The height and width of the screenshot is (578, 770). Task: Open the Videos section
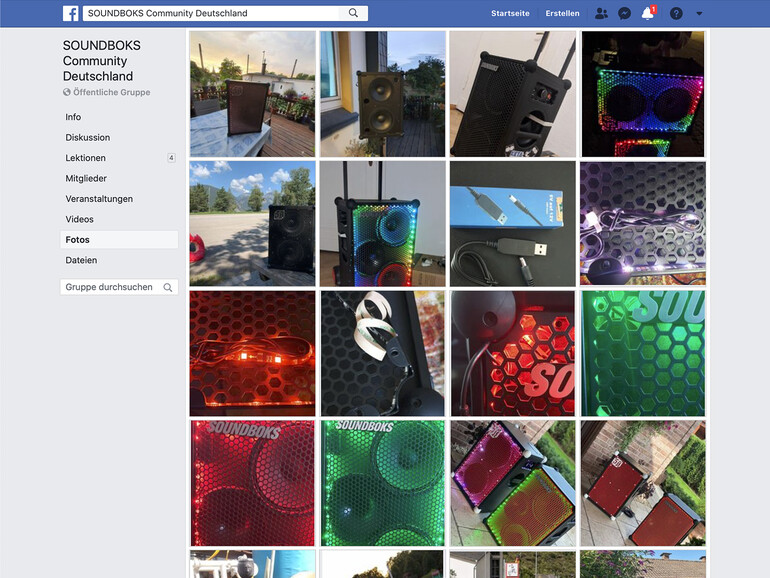click(x=79, y=219)
